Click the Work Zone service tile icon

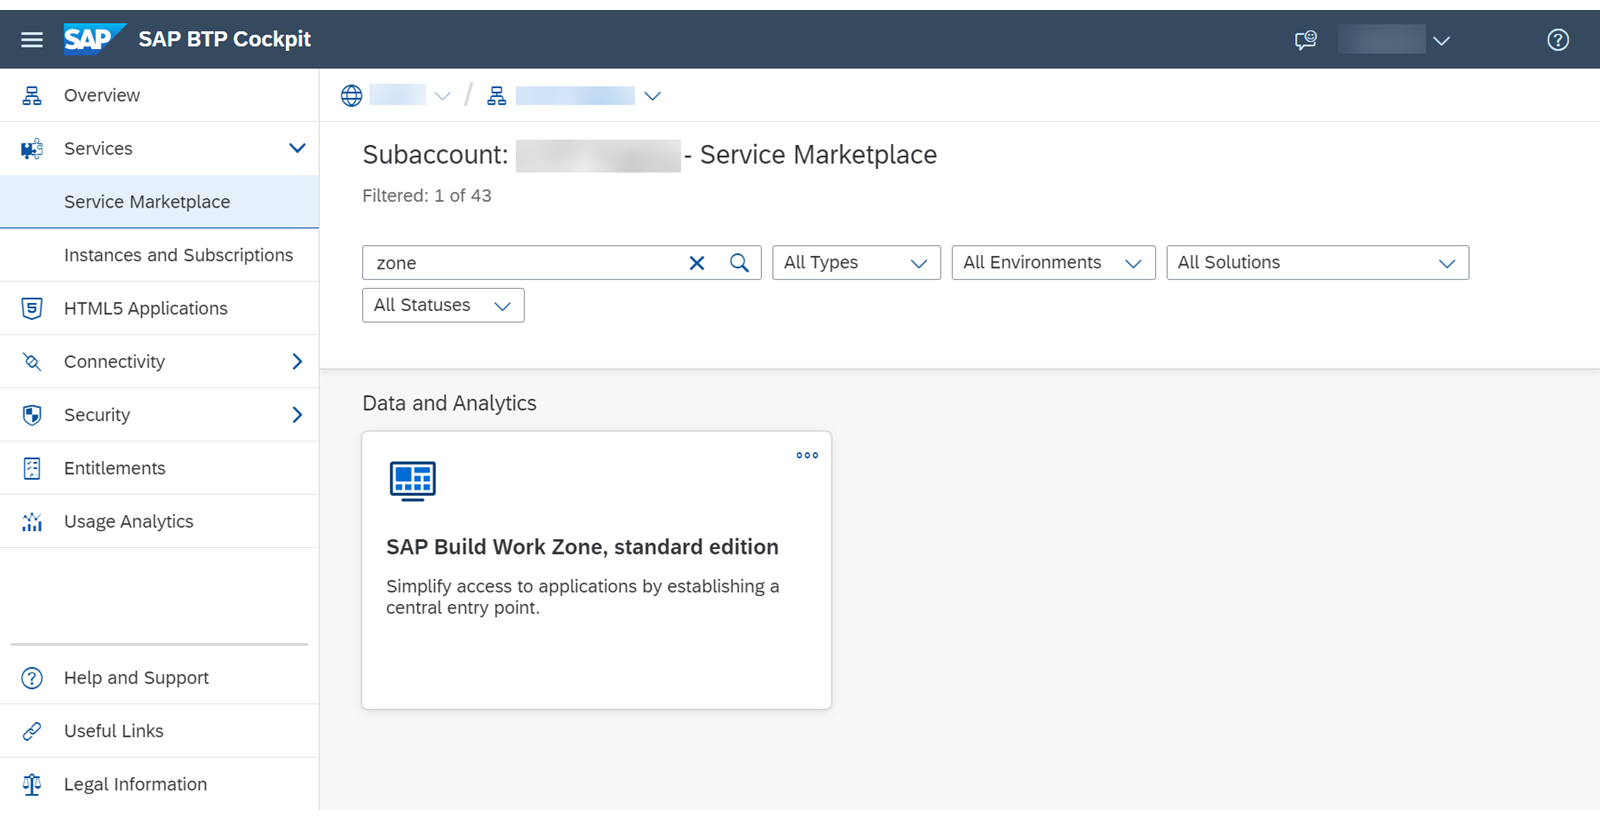[412, 481]
